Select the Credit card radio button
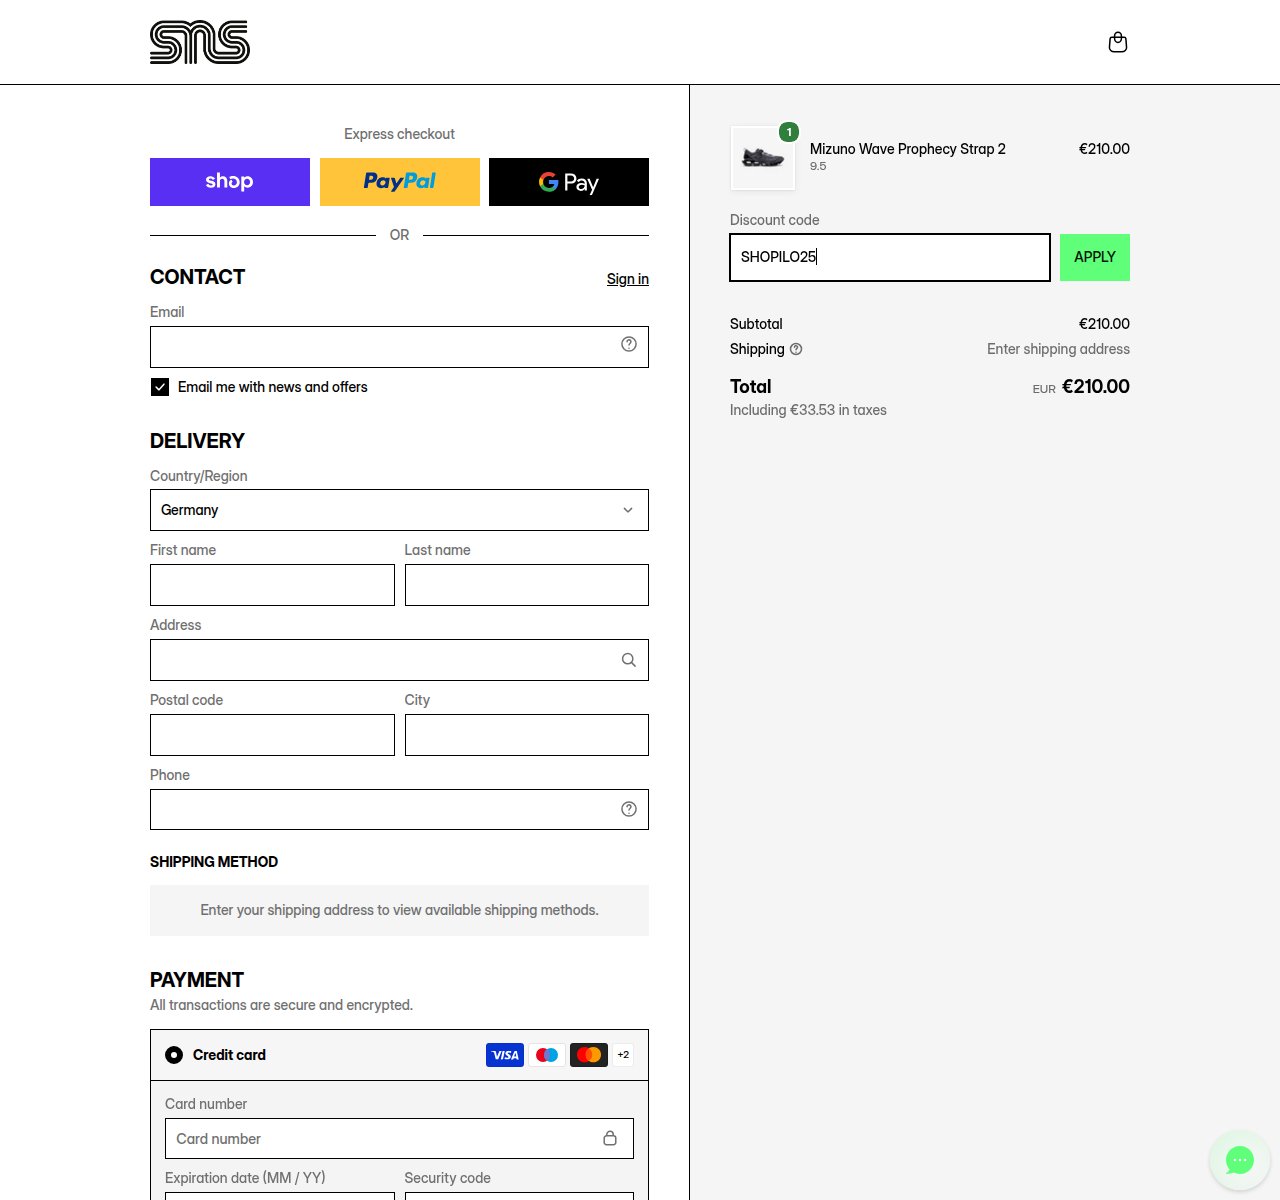The height and width of the screenshot is (1200, 1280). (x=174, y=1055)
